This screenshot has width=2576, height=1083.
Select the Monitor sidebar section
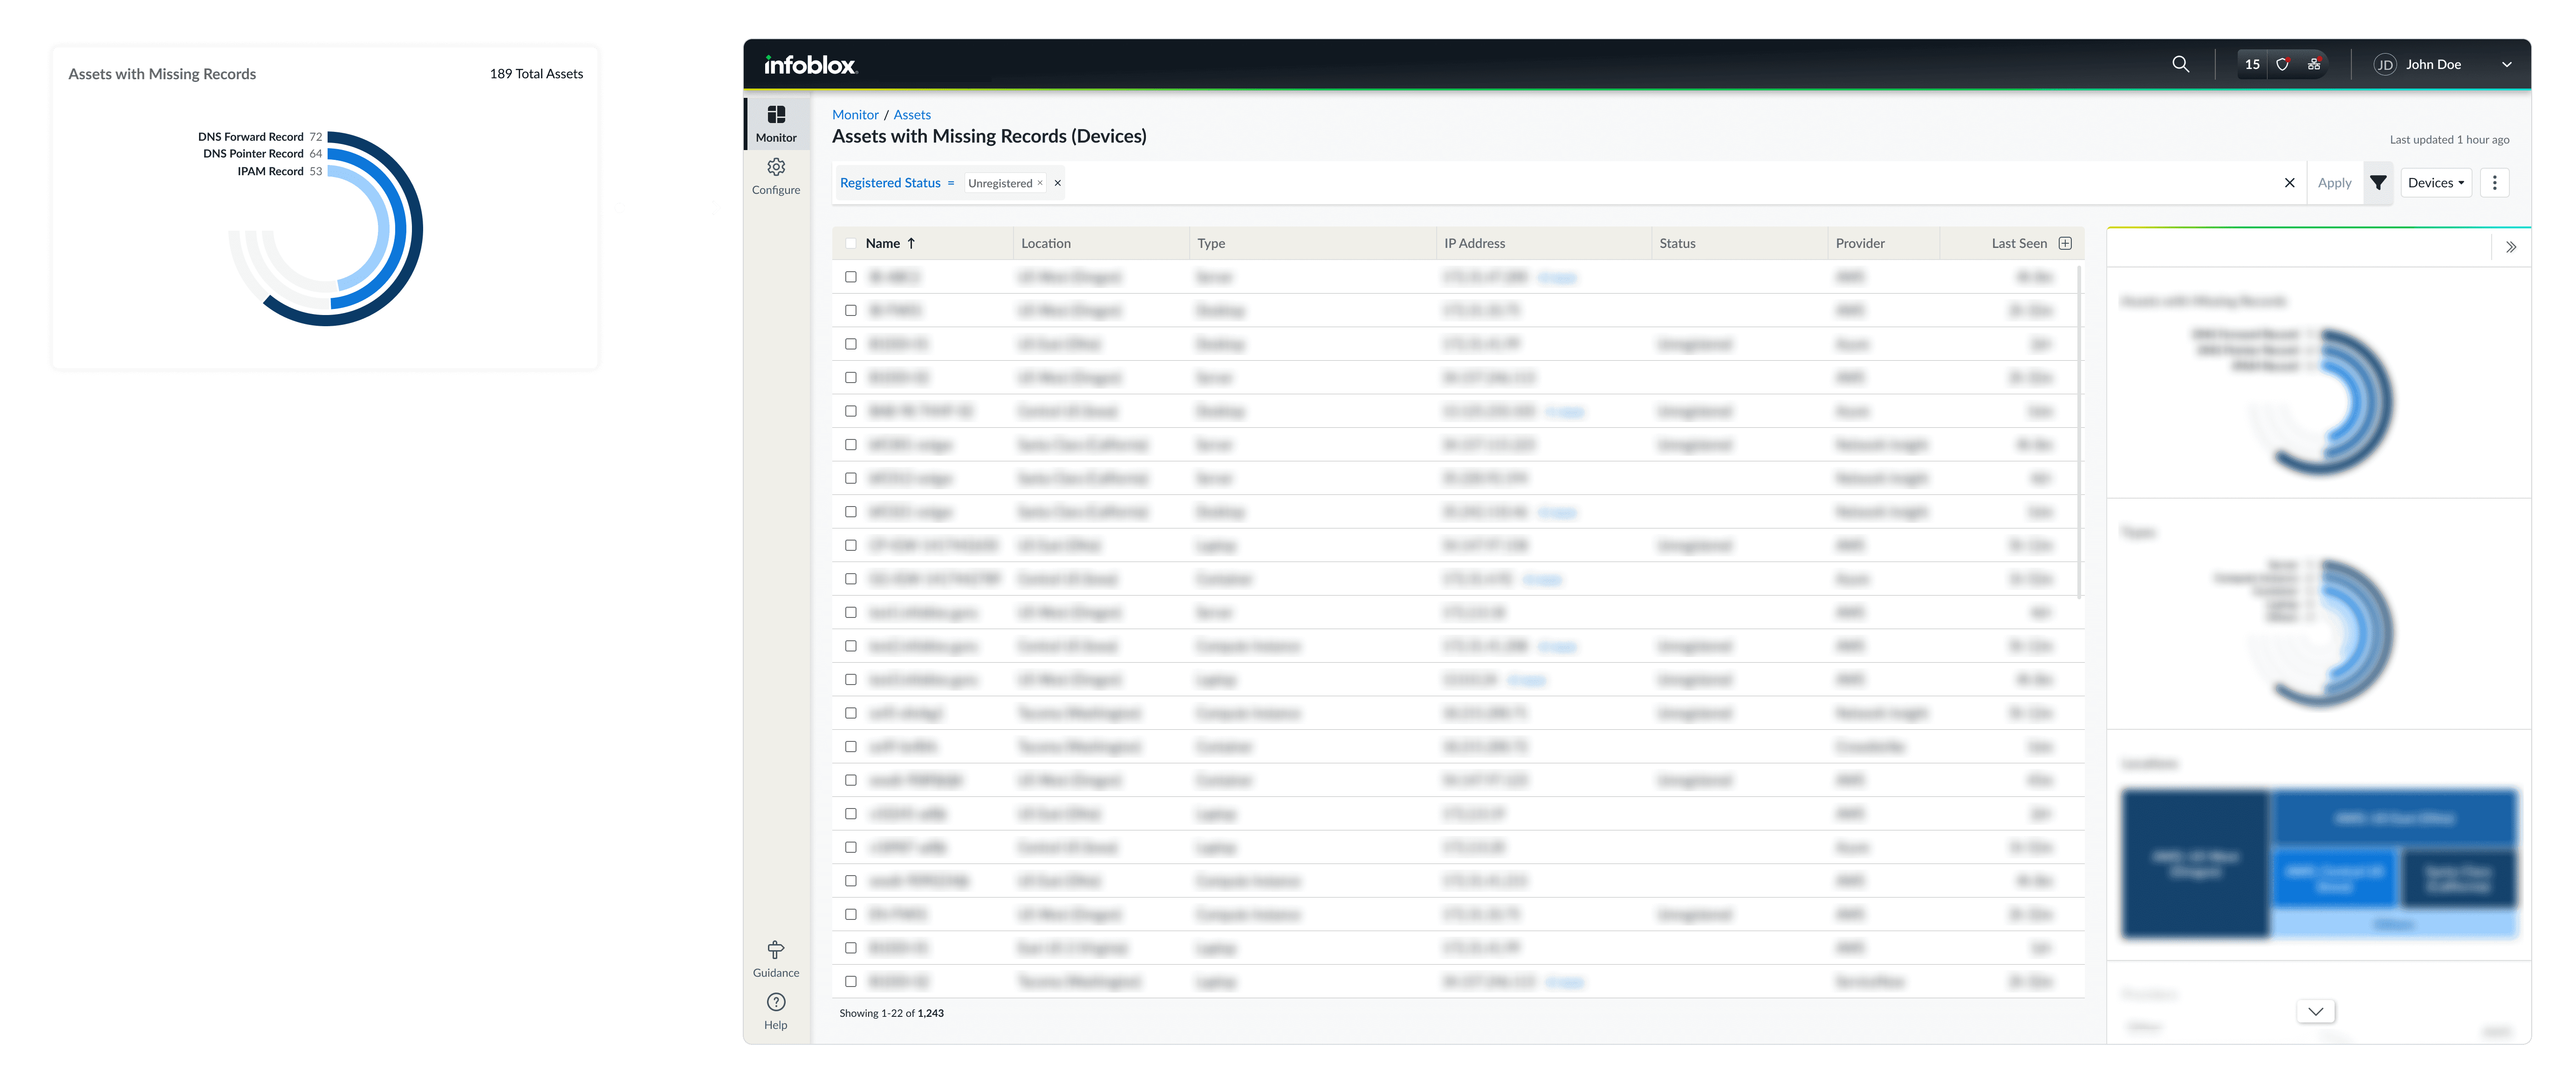coord(775,124)
